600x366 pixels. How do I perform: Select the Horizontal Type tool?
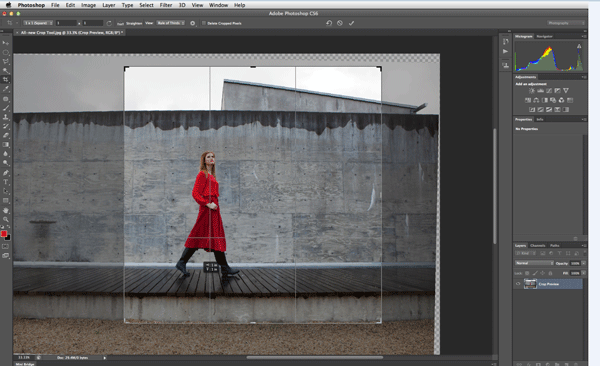[5, 182]
